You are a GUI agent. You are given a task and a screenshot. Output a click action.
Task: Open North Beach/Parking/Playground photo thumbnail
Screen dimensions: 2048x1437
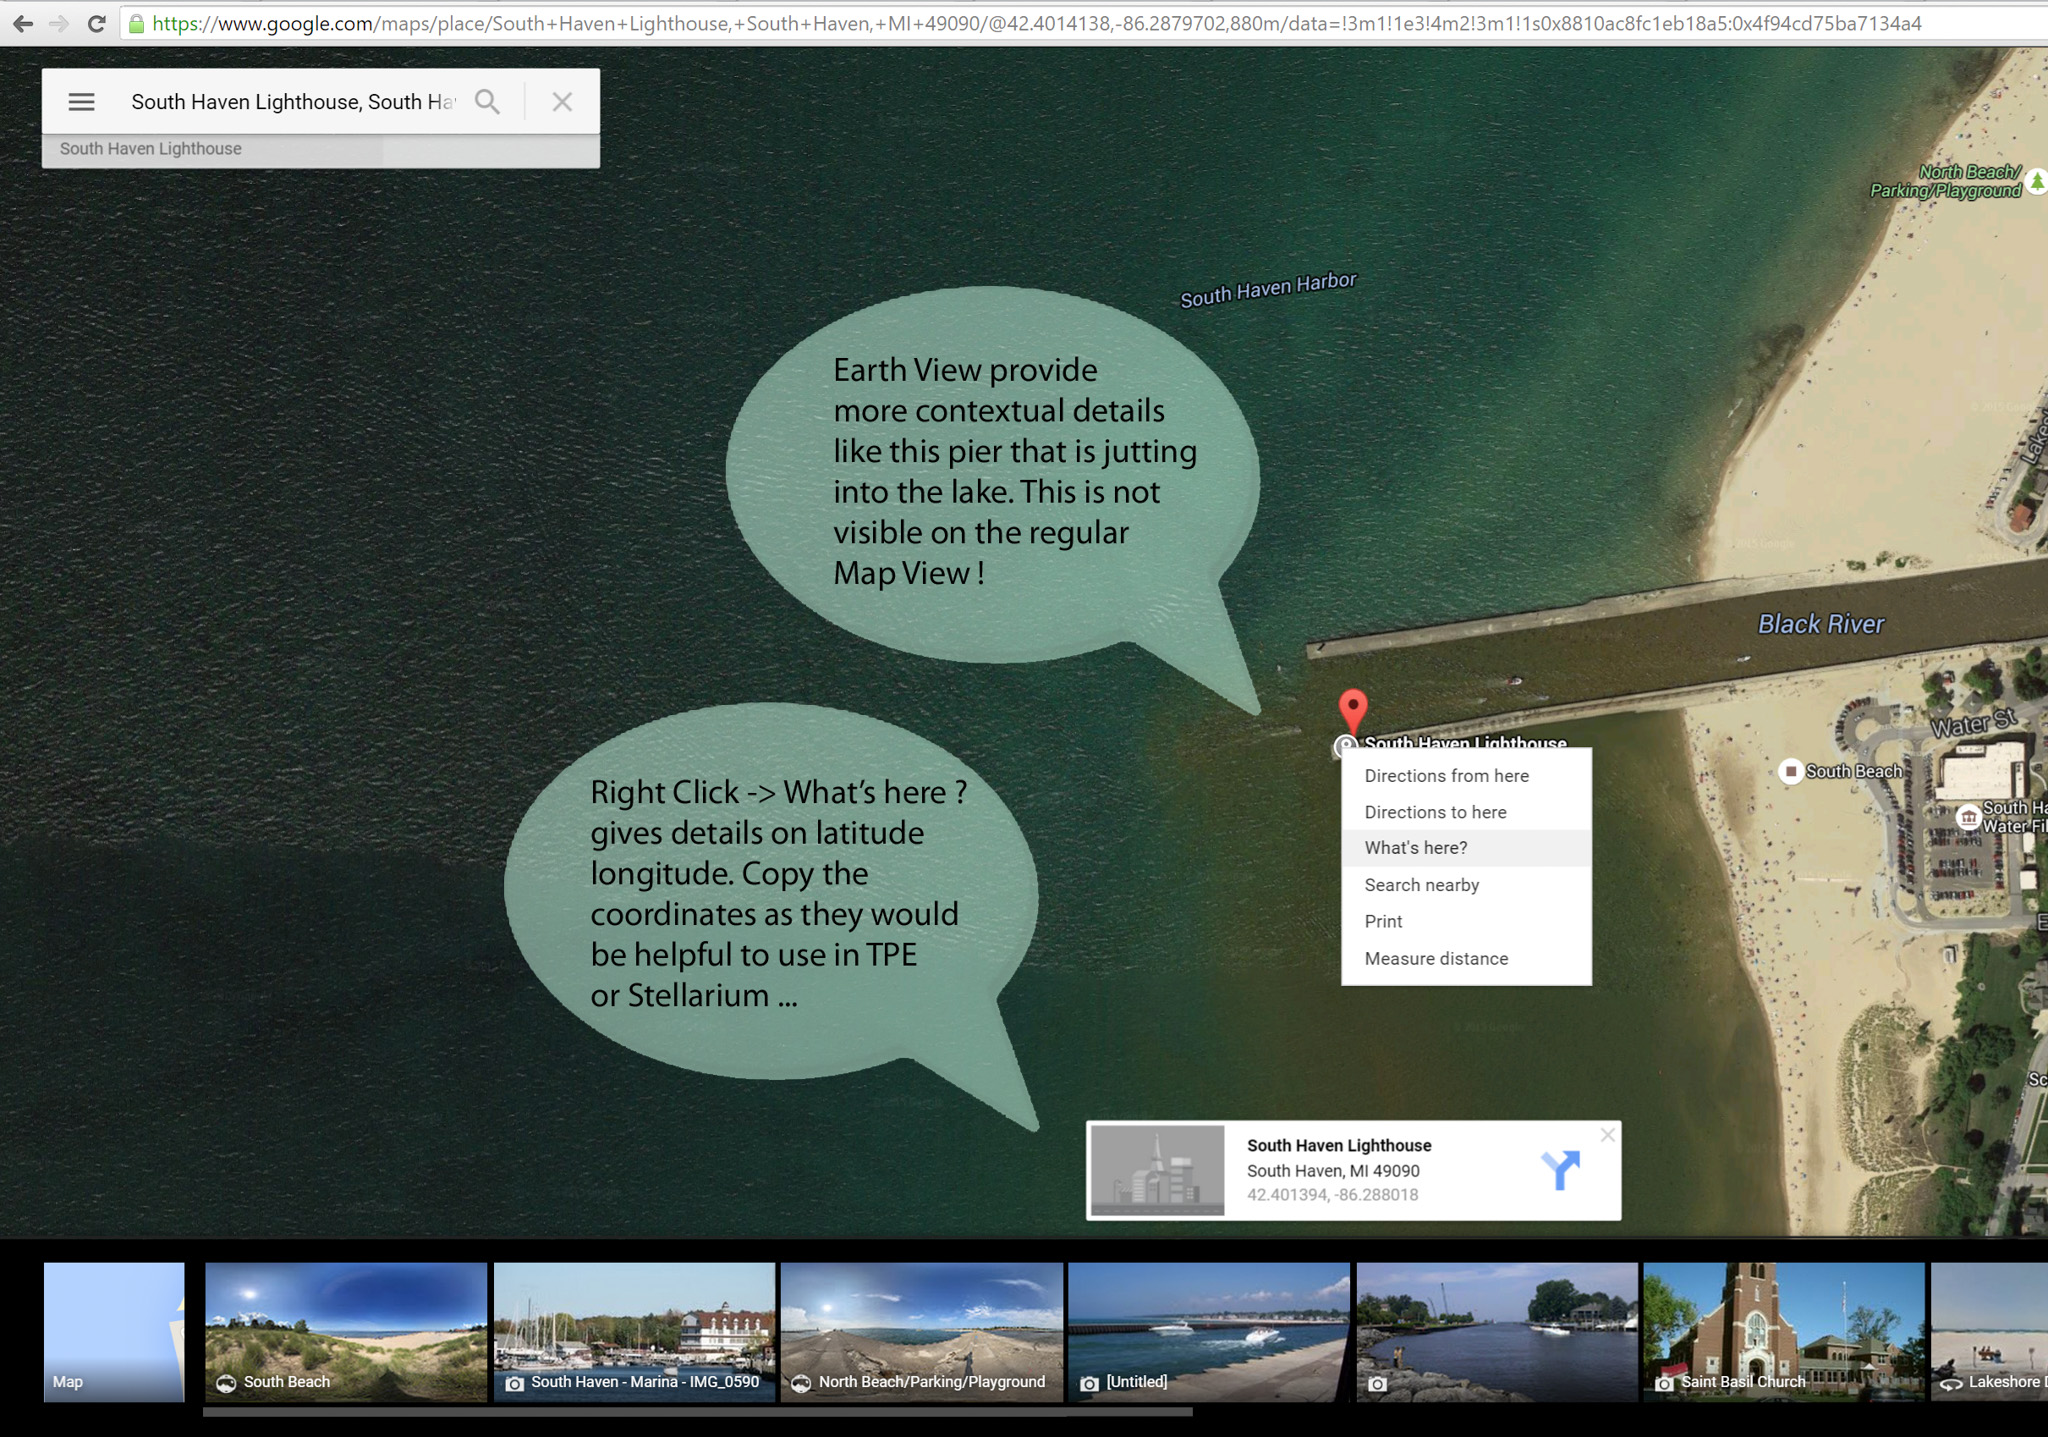tap(921, 1331)
